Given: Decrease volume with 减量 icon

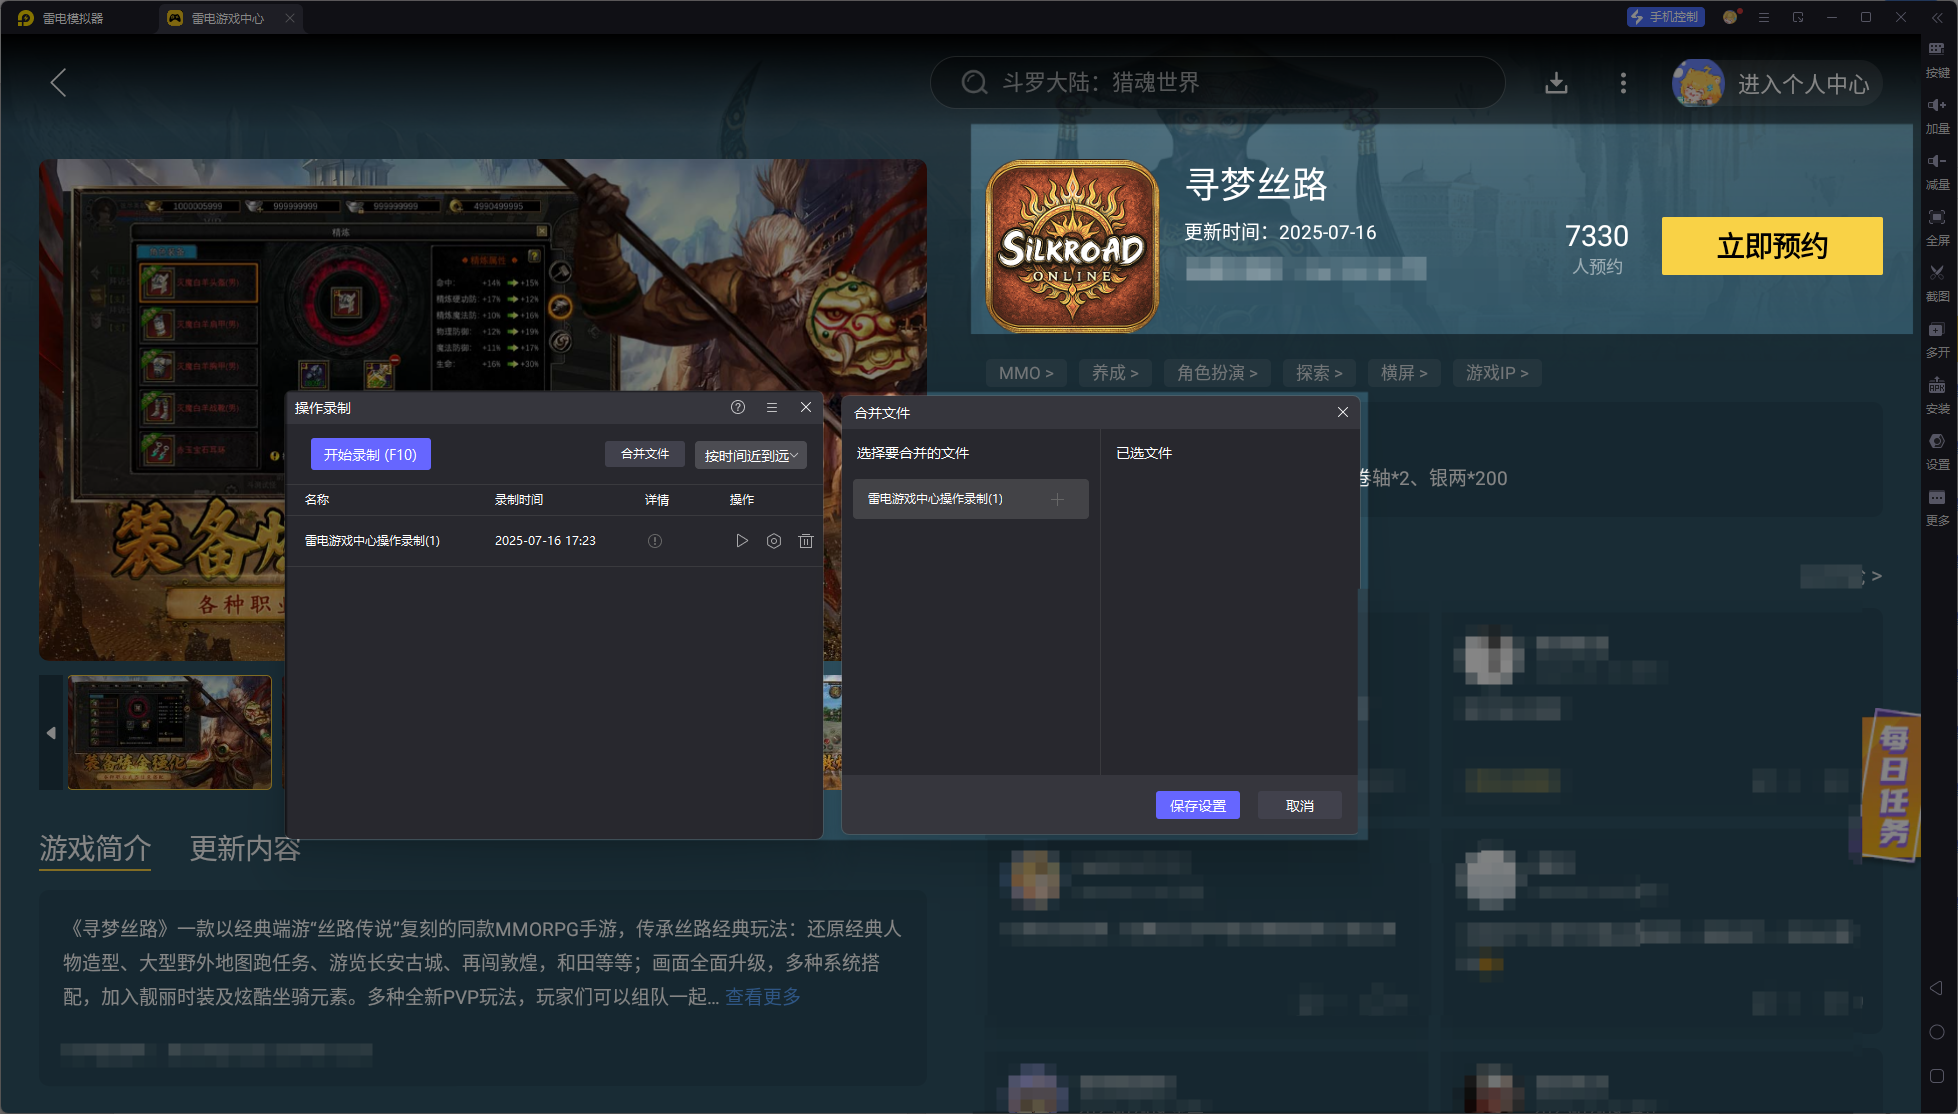Looking at the screenshot, I should pyautogui.click(x=1937, y=171).
